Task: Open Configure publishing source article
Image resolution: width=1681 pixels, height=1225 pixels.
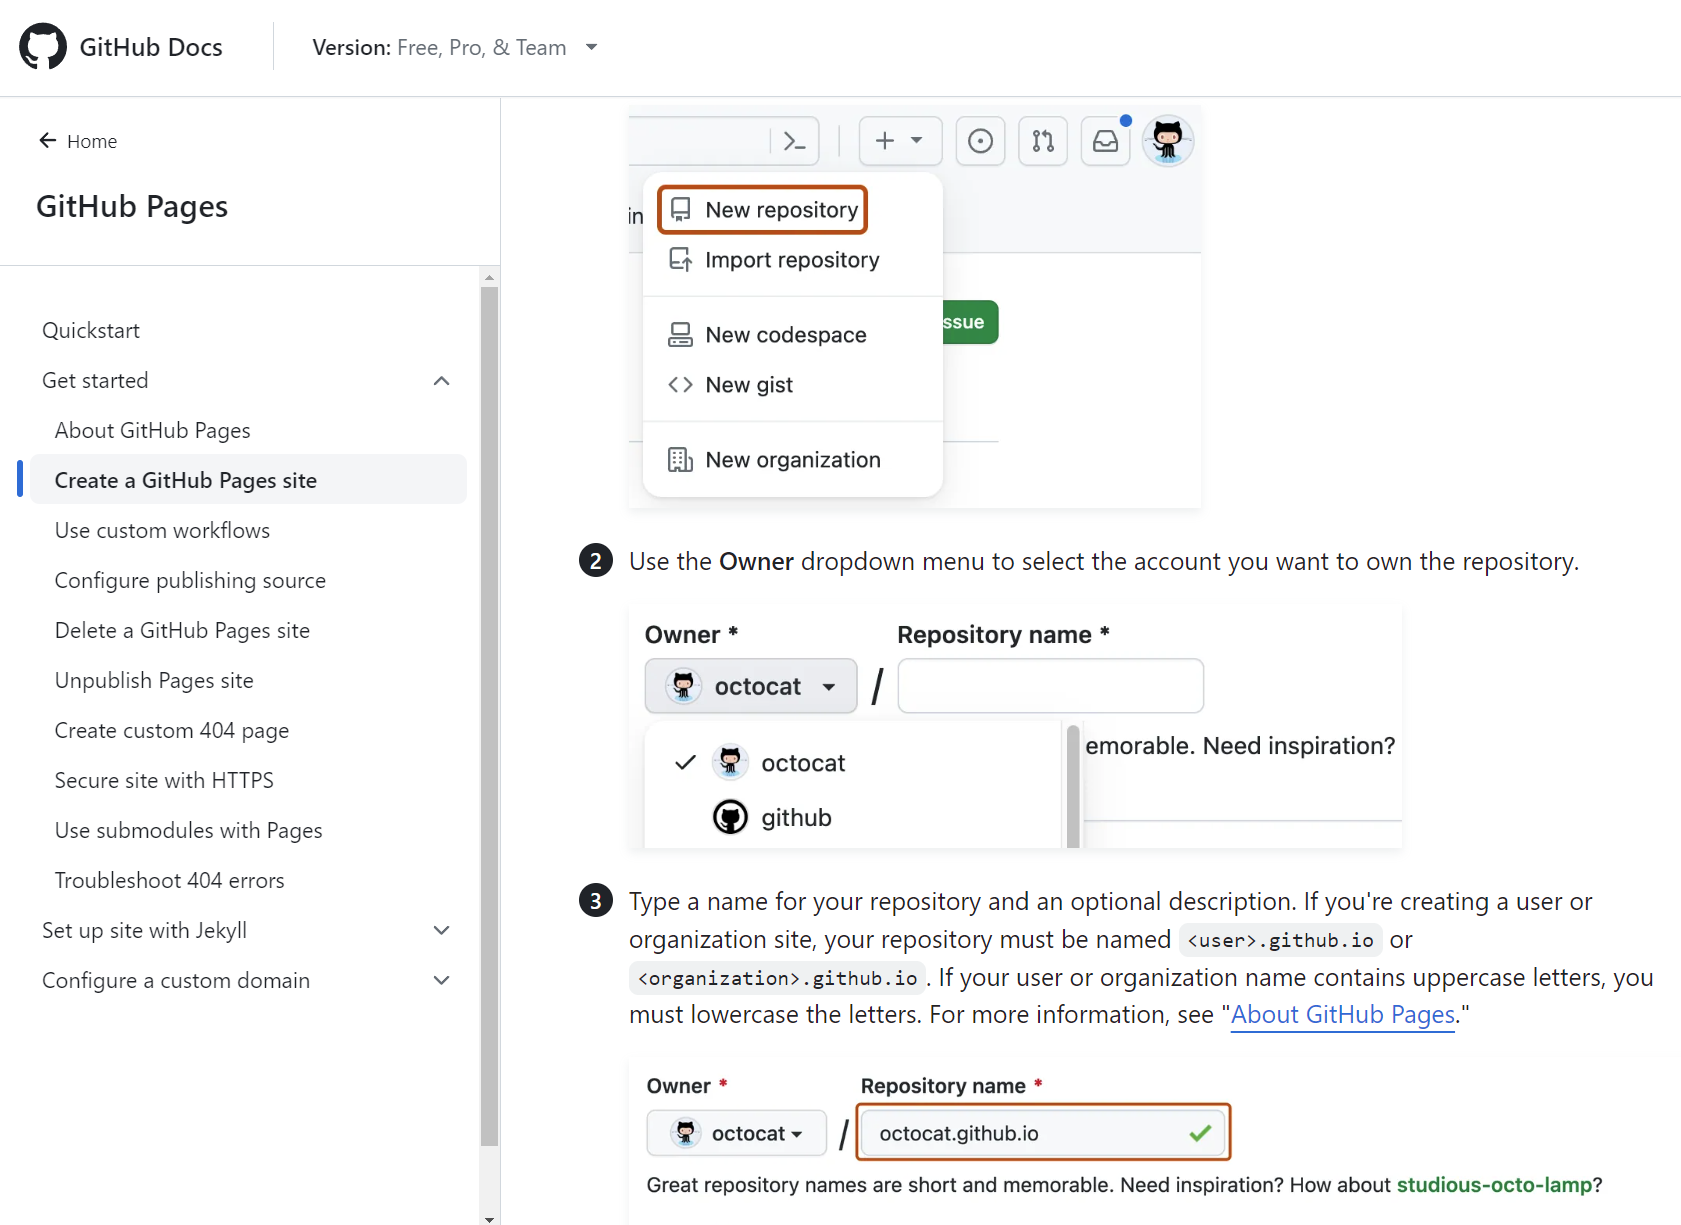Action: click(x=191, y=581)
